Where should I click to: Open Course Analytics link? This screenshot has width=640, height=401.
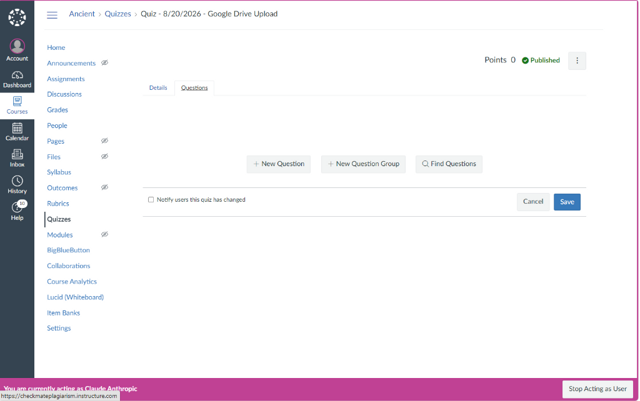tap(72, 281)
